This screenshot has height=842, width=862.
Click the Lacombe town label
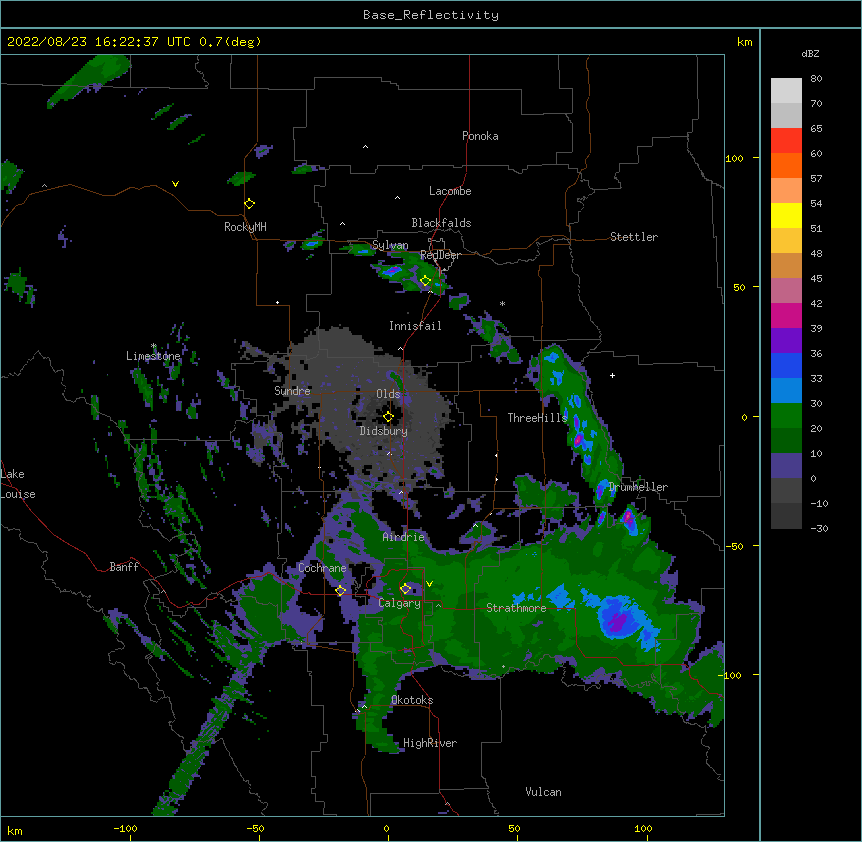450,191
